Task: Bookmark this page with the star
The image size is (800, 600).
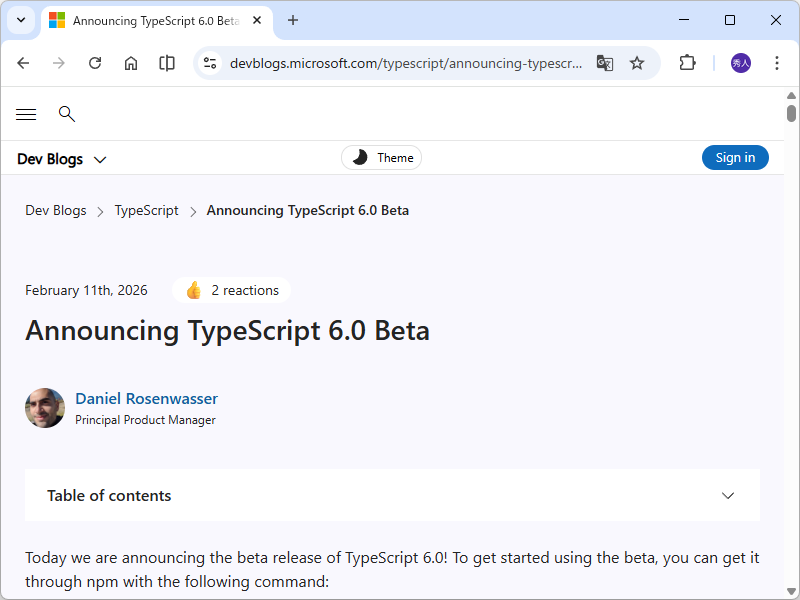Action: click(x=637, y=63)
